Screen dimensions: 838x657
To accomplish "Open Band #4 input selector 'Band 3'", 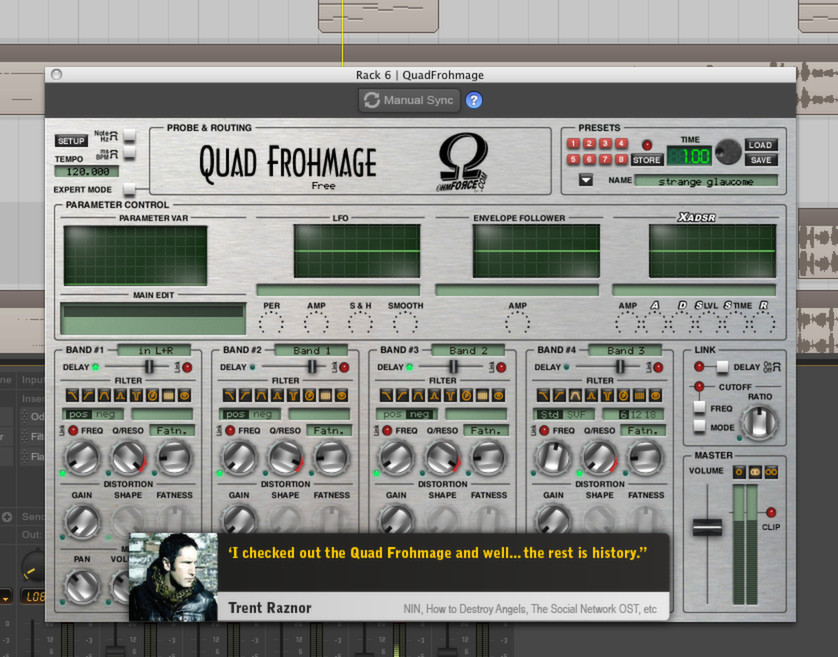I will point(625,350).
